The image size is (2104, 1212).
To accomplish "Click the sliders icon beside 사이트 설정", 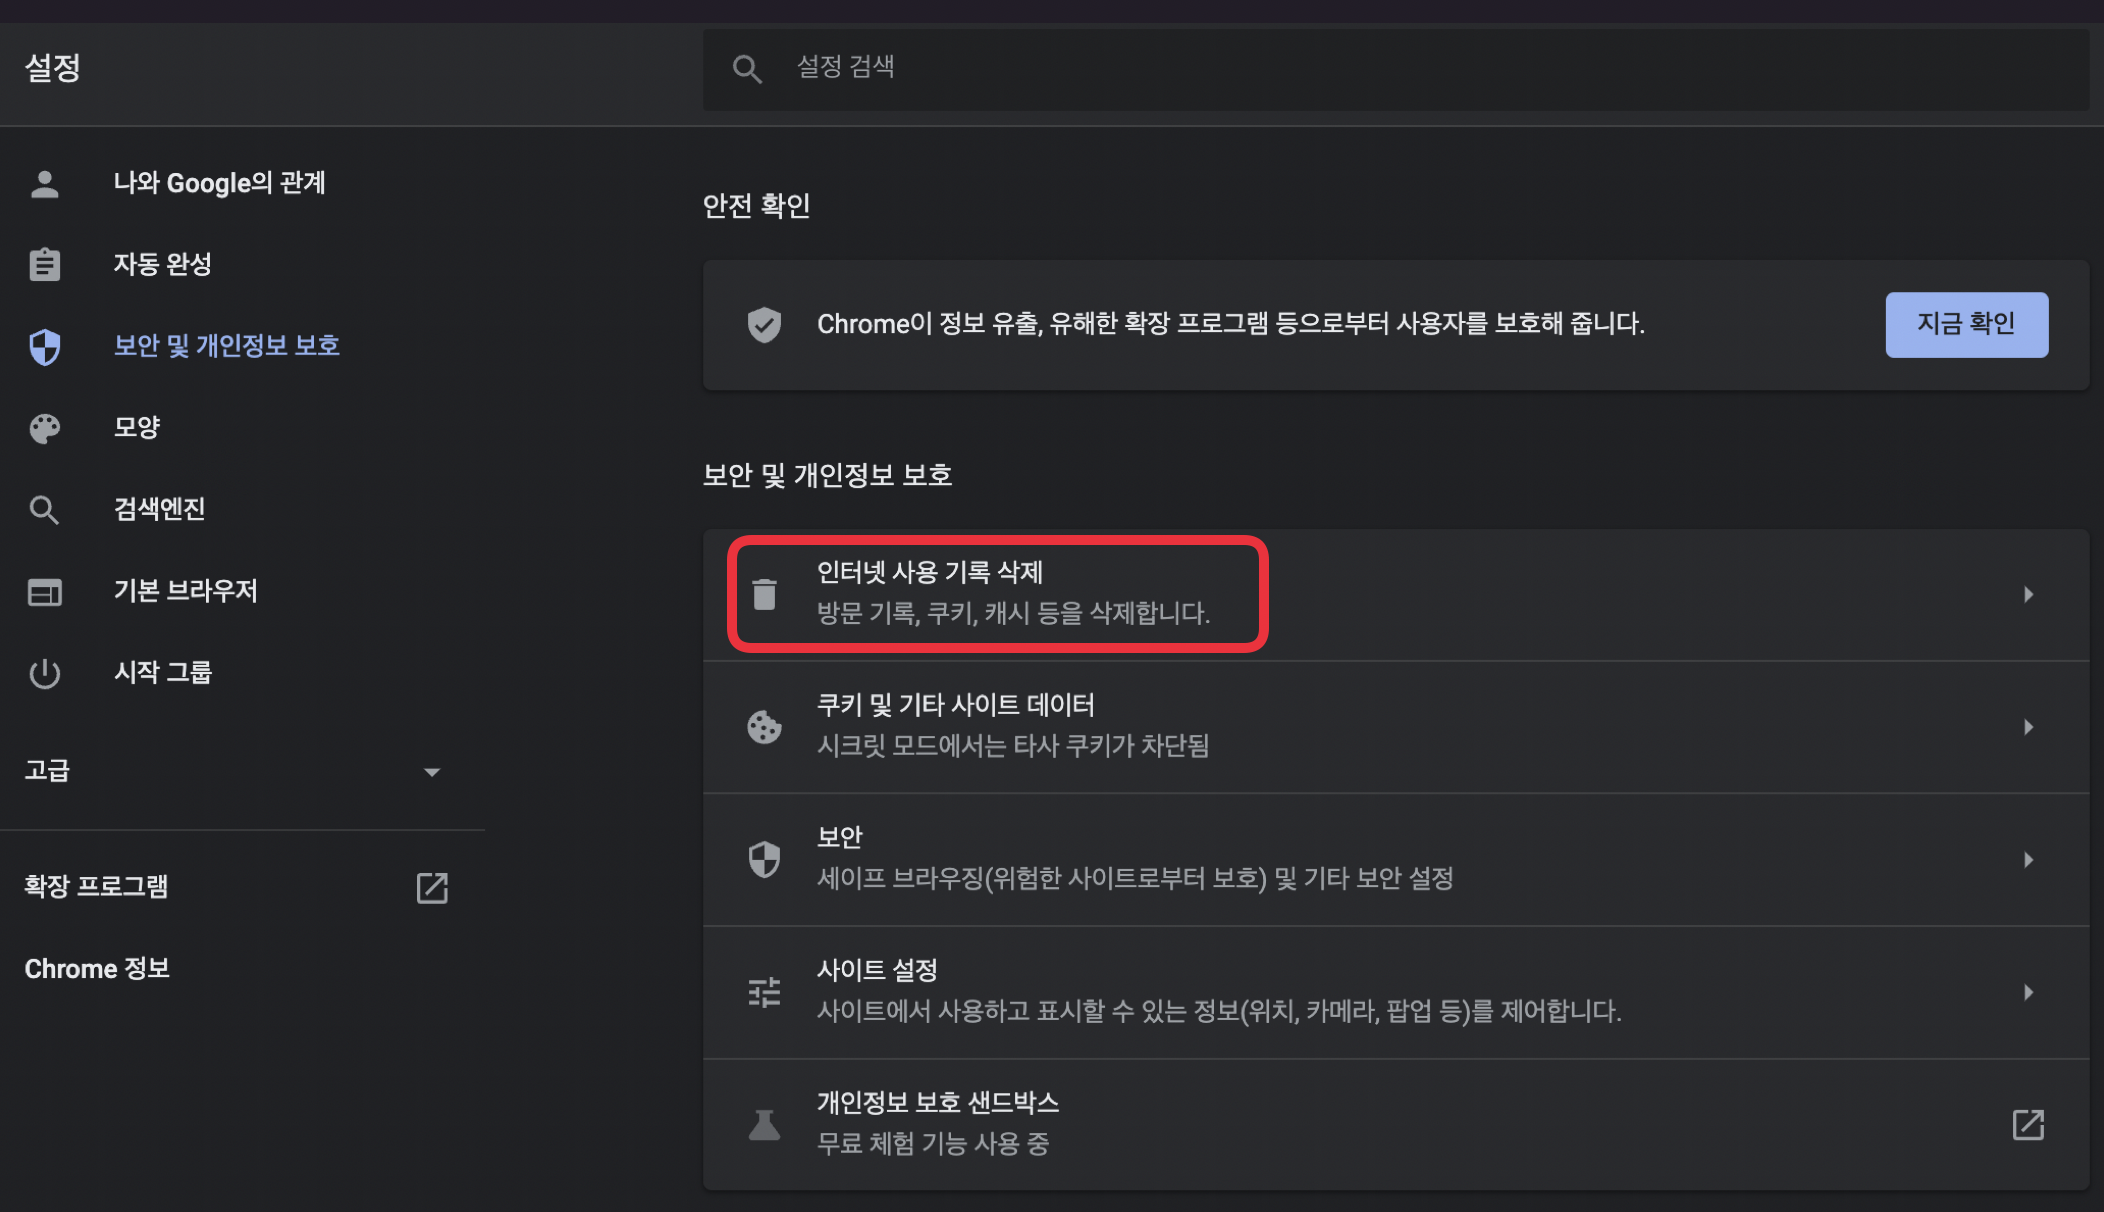I will (764, 992).
